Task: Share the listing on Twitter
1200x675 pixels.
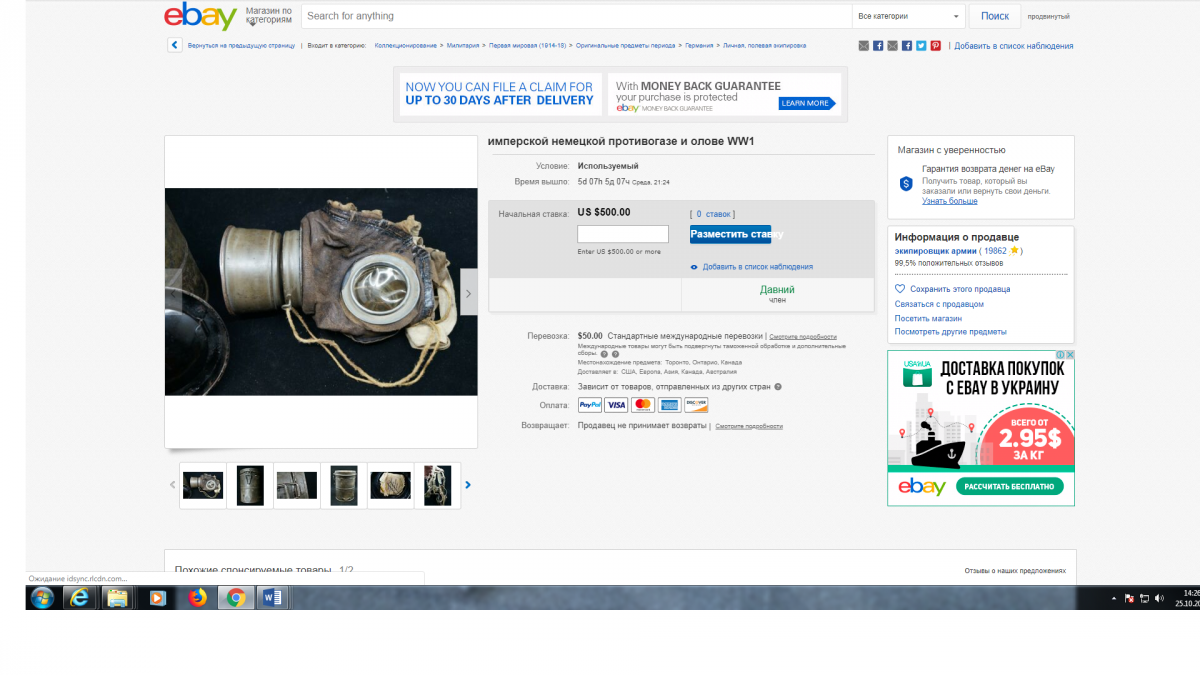Action: pos(921,45)
